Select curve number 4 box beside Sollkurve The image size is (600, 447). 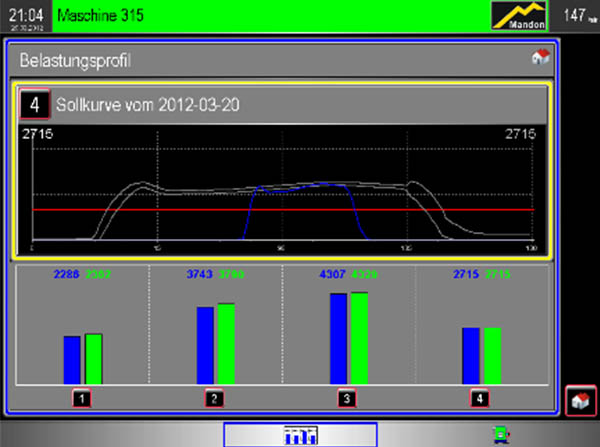click(32, 105)
